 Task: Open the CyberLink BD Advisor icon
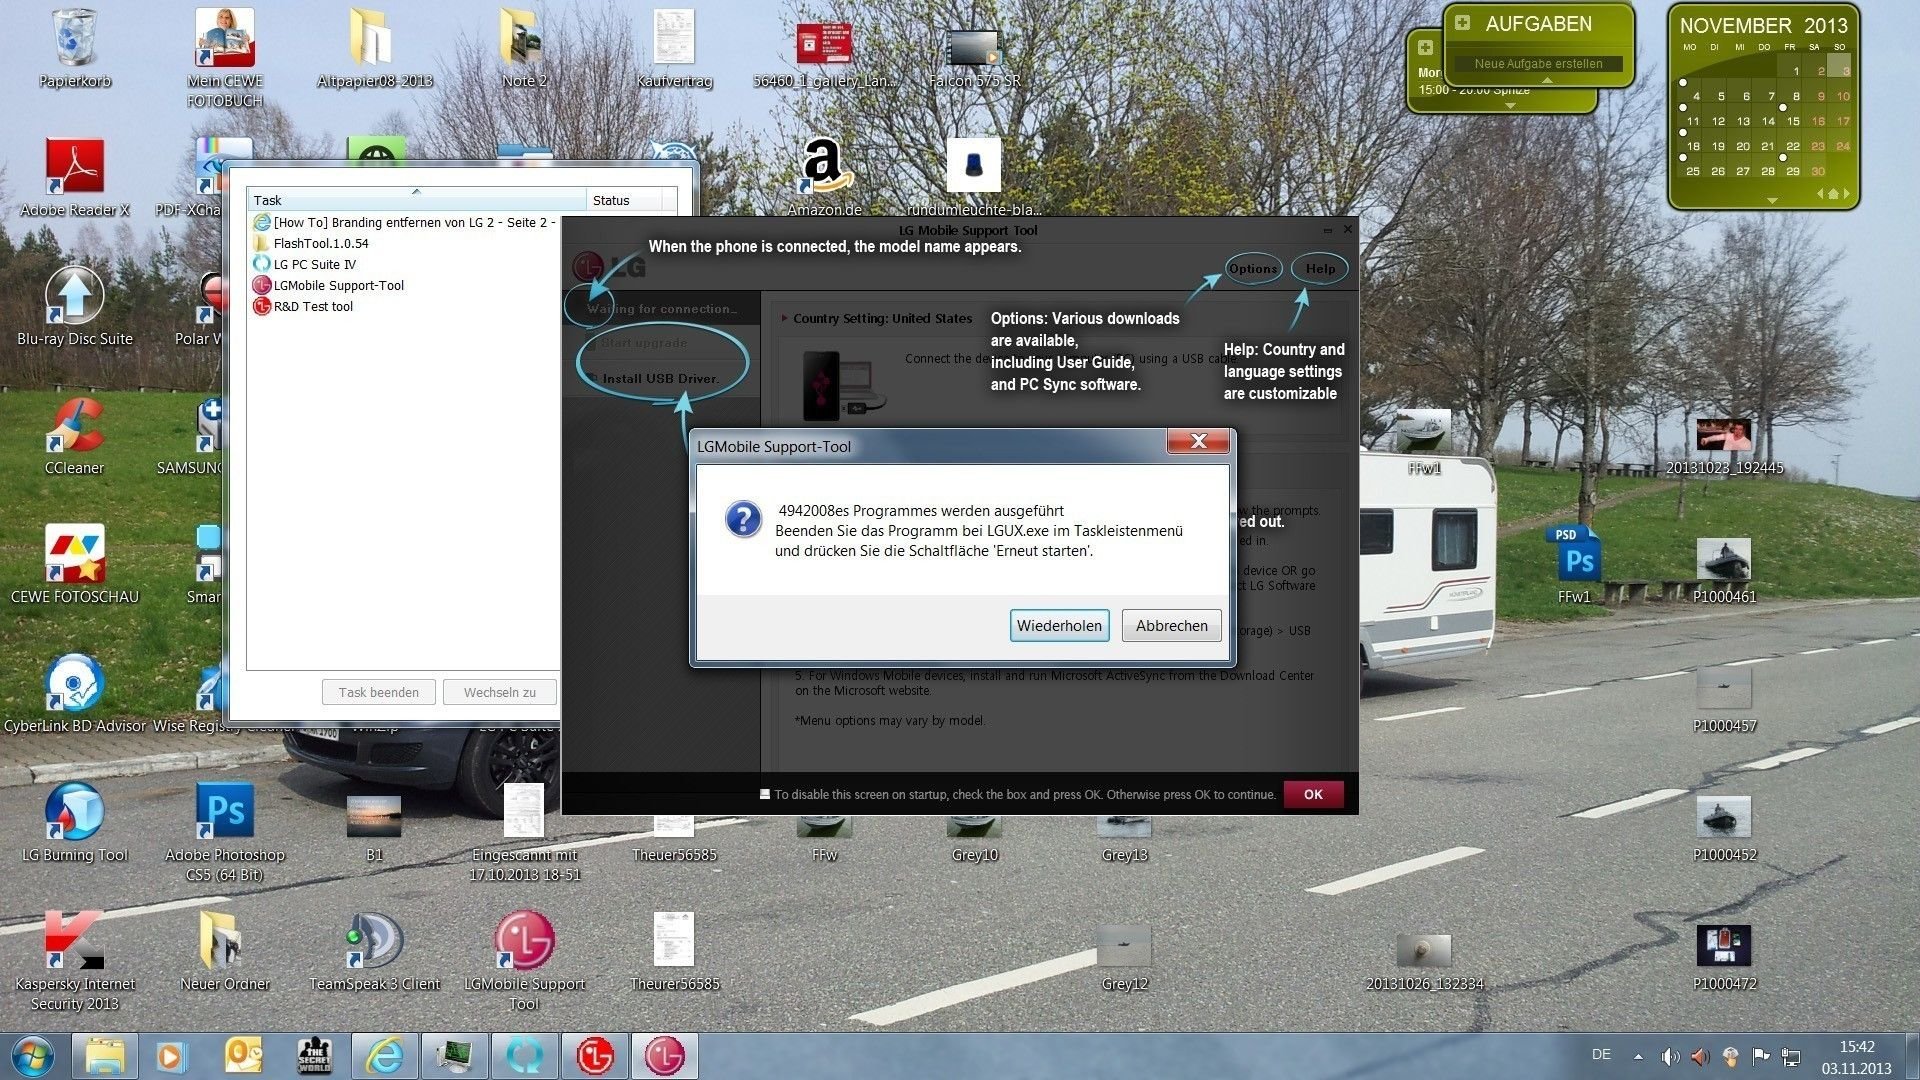click(x=75, y=693)
